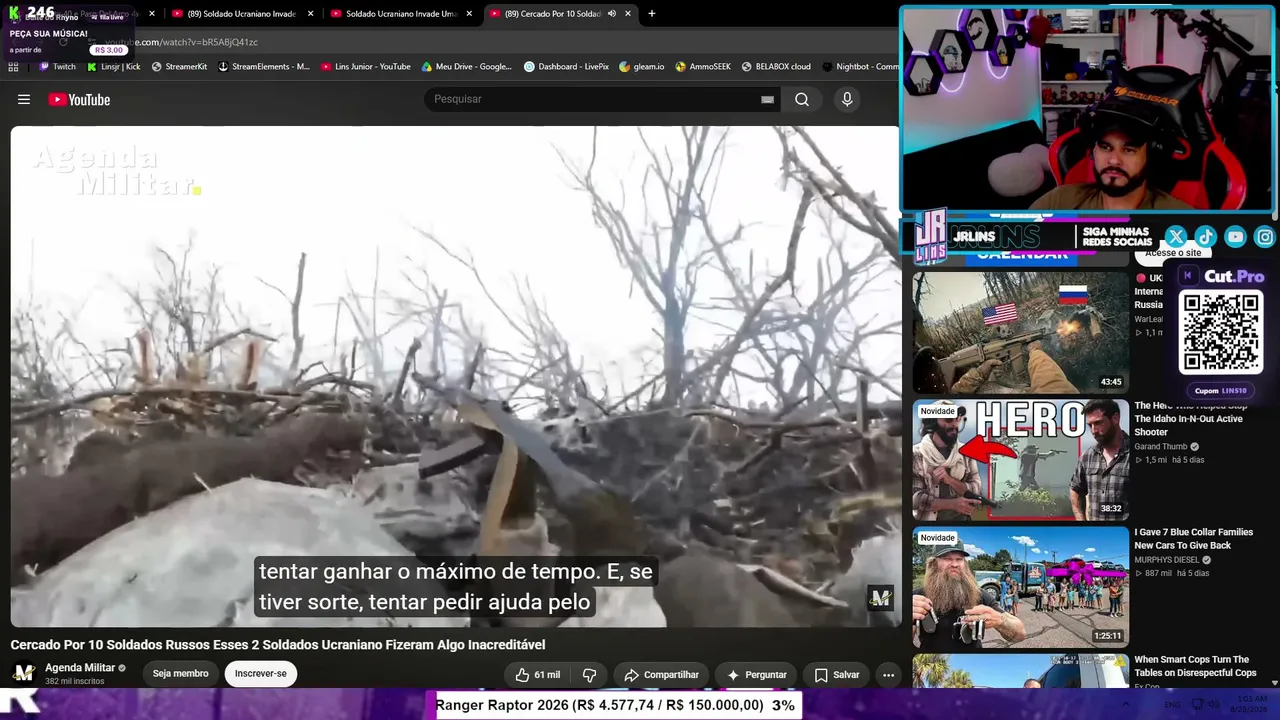
Task: Click the ENG language indicator in taskbar
Action: coord(1174,704)
